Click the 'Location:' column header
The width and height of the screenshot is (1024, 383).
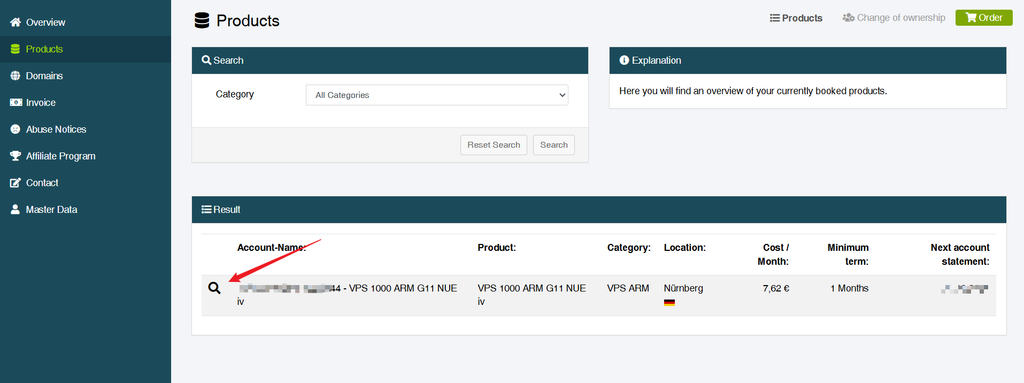pos(685,248)
